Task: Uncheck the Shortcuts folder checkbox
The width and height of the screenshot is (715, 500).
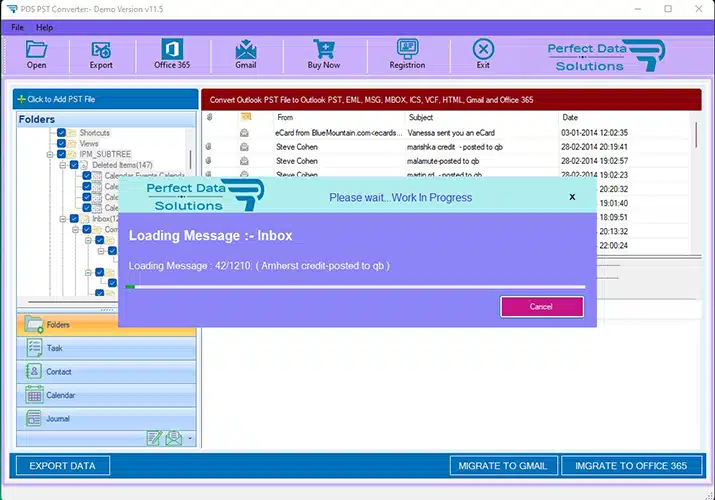Action: 61,133
